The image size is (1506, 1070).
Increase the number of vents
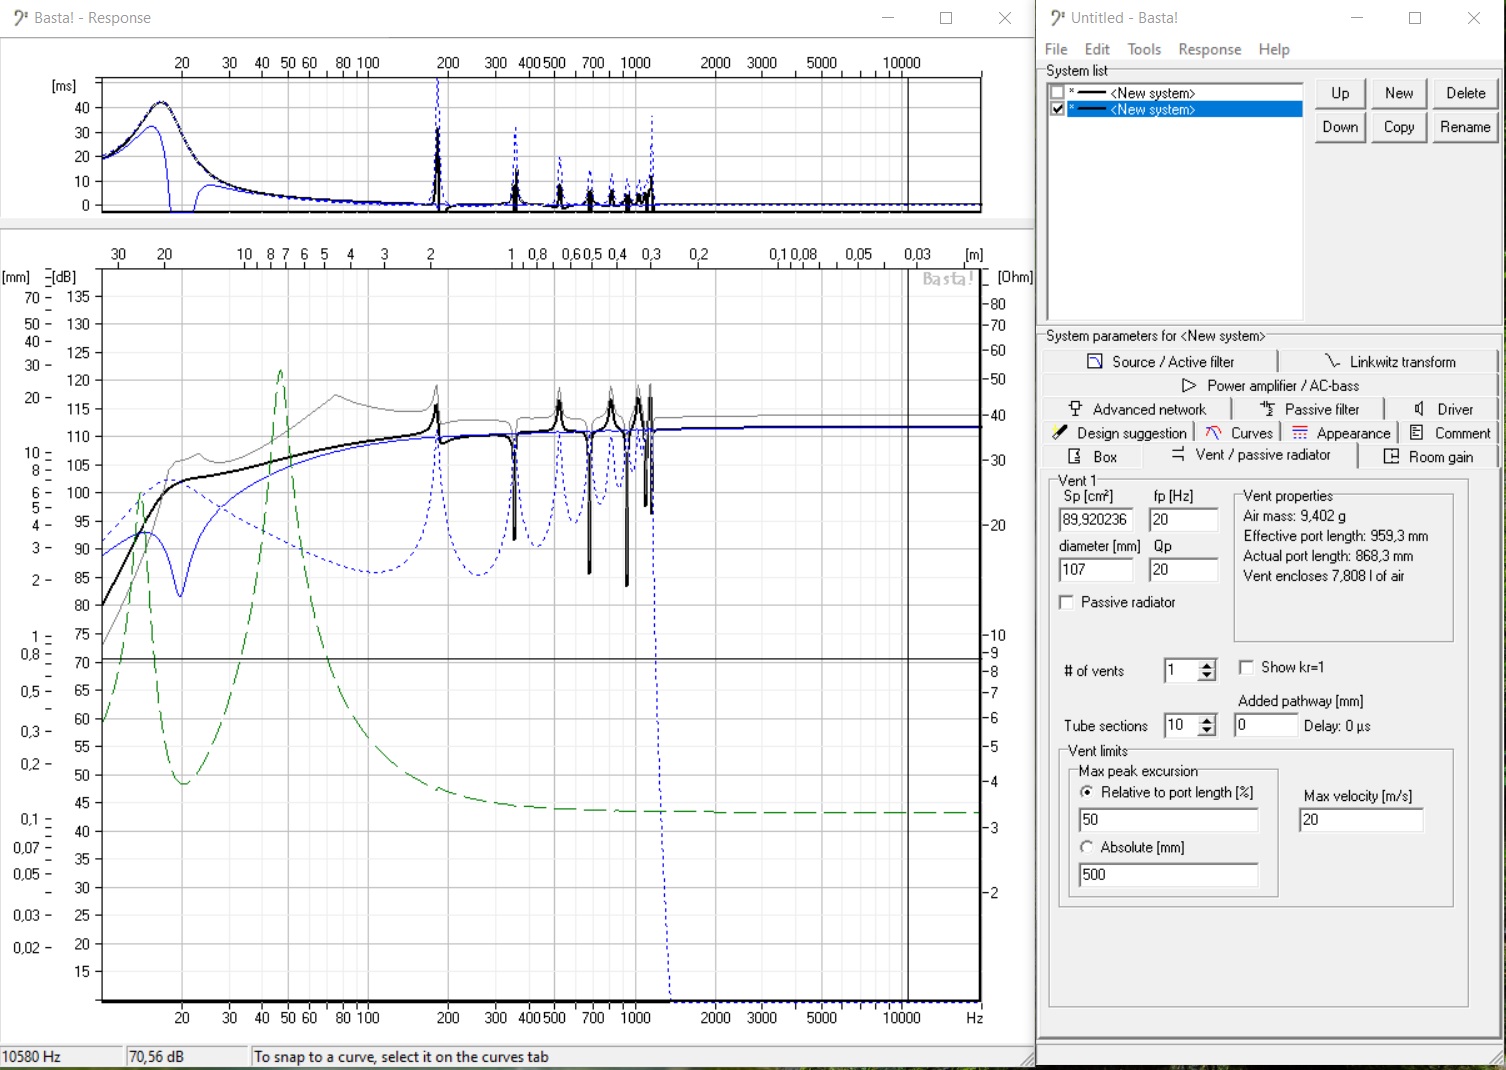pyautogui.click(x=1207, y=665)
